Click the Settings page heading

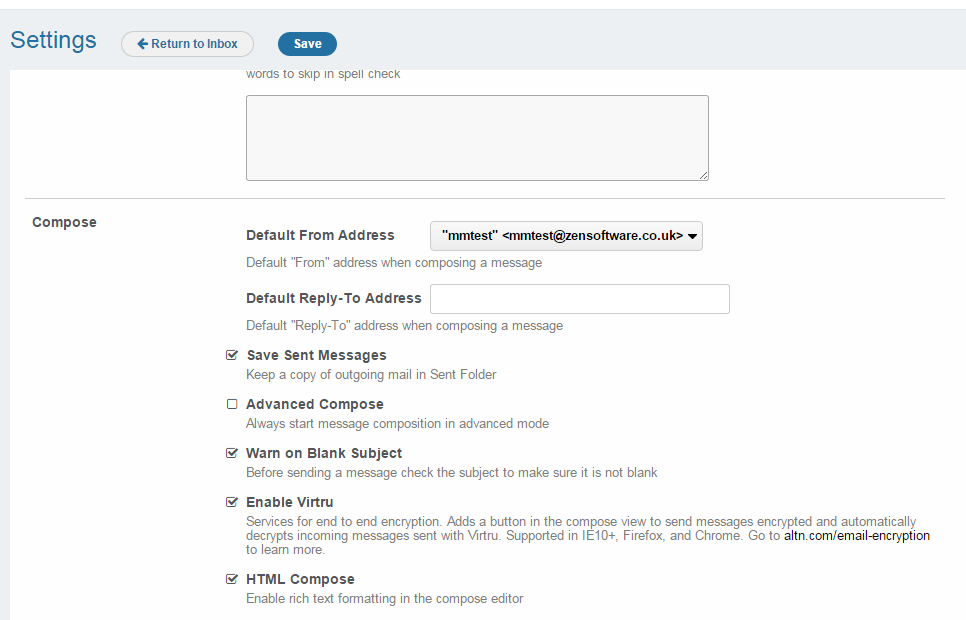pyautogui.click(x=53, y=40)
